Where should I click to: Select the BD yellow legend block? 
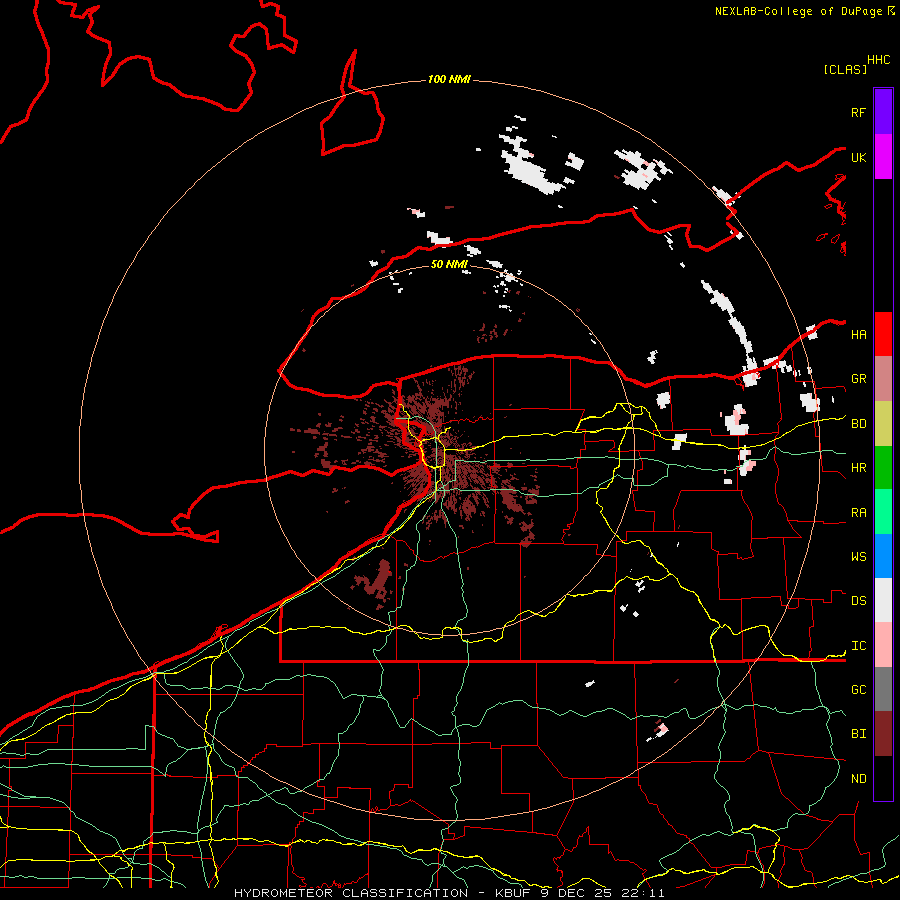[x=883, y=424]
